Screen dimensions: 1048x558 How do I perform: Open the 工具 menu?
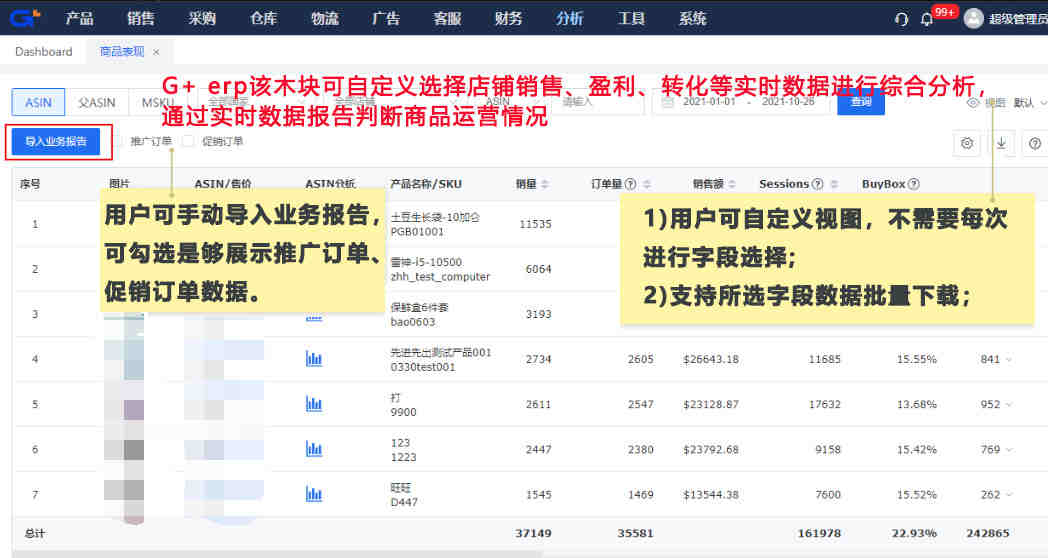[x=632, y=19]
